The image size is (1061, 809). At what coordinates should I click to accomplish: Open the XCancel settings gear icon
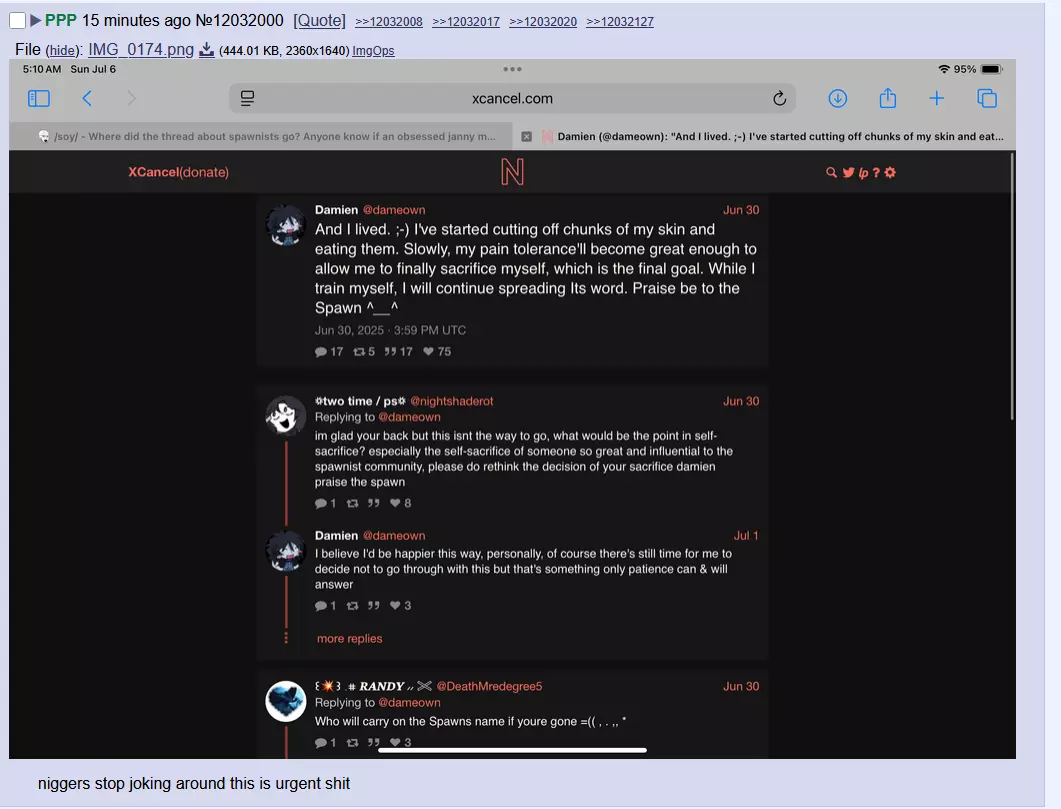point(890,172)
